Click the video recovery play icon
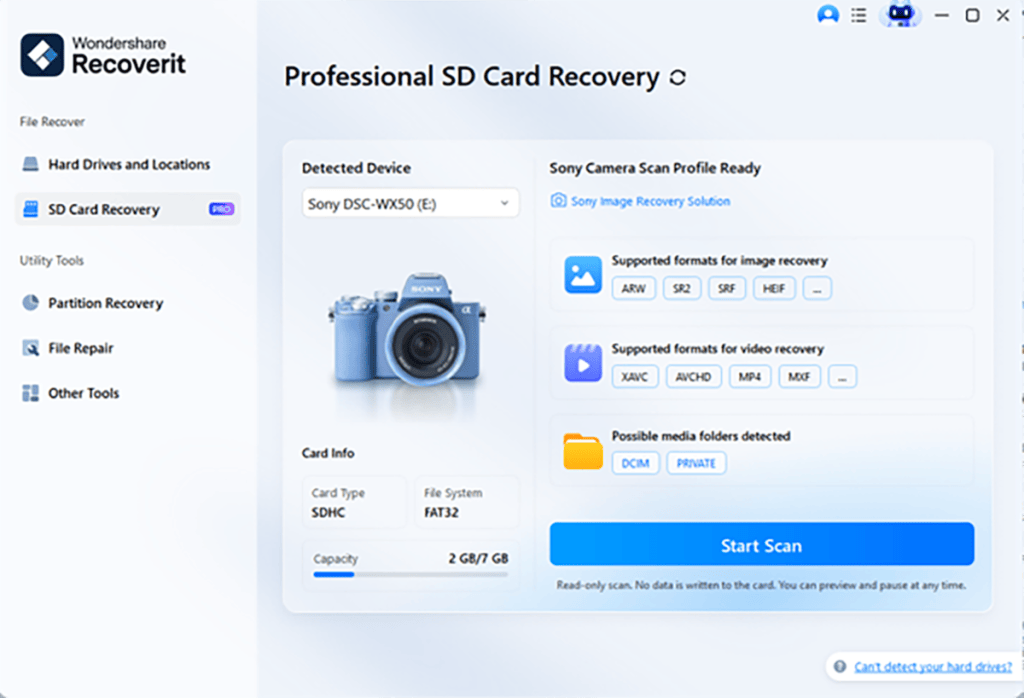 click(x=583, y=363)
